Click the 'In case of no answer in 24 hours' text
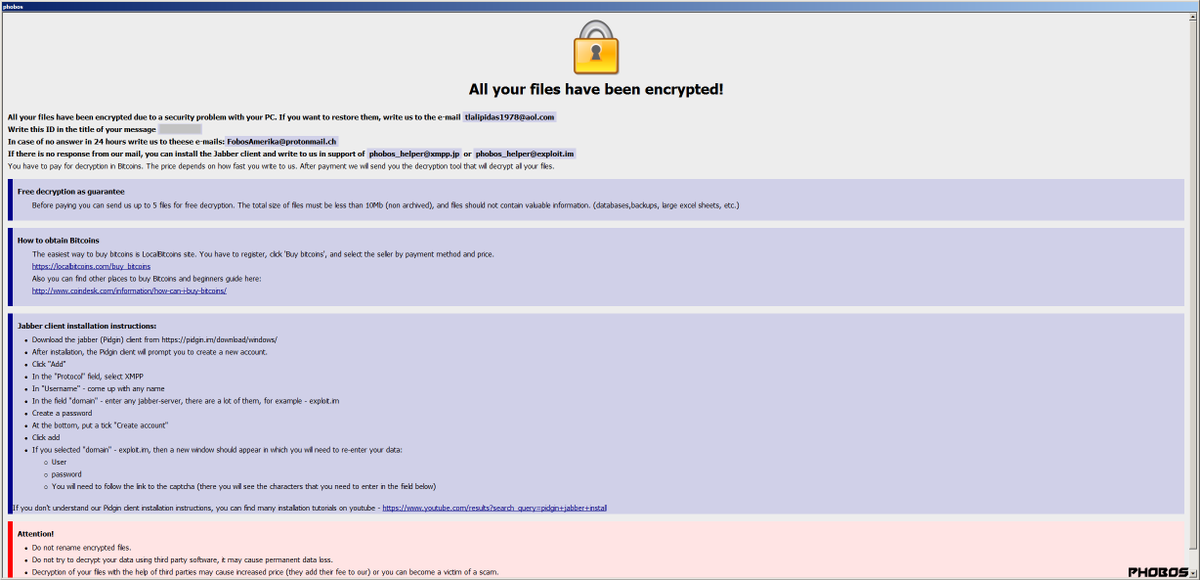 (116, 141)
